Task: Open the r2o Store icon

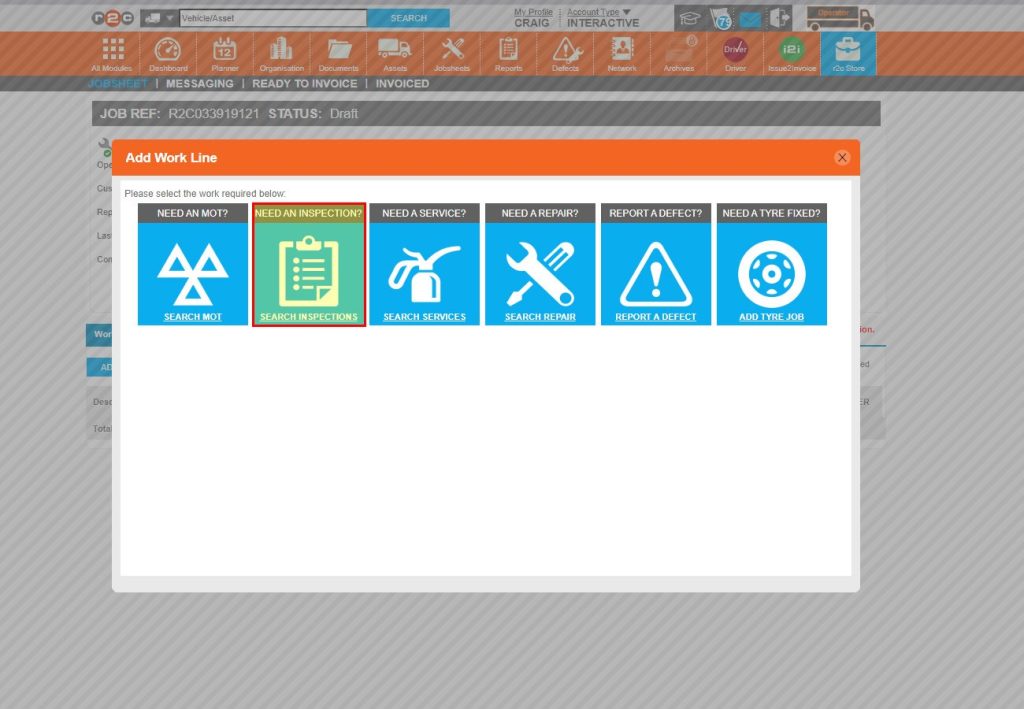Action: coord(848,52)
